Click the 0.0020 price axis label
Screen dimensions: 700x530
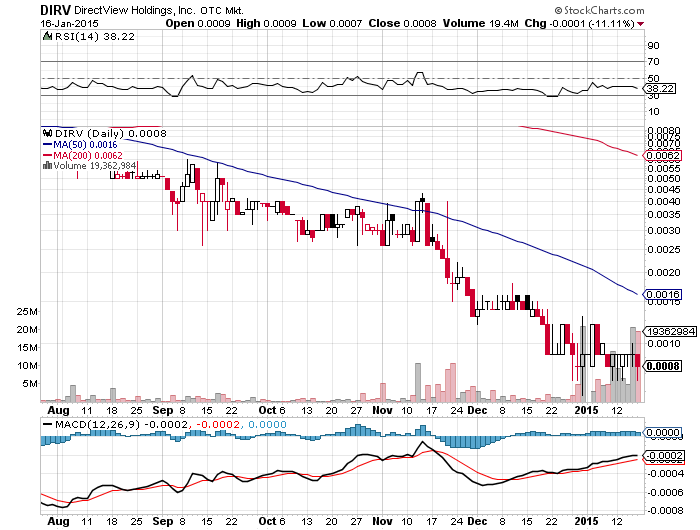pos(663,272)
